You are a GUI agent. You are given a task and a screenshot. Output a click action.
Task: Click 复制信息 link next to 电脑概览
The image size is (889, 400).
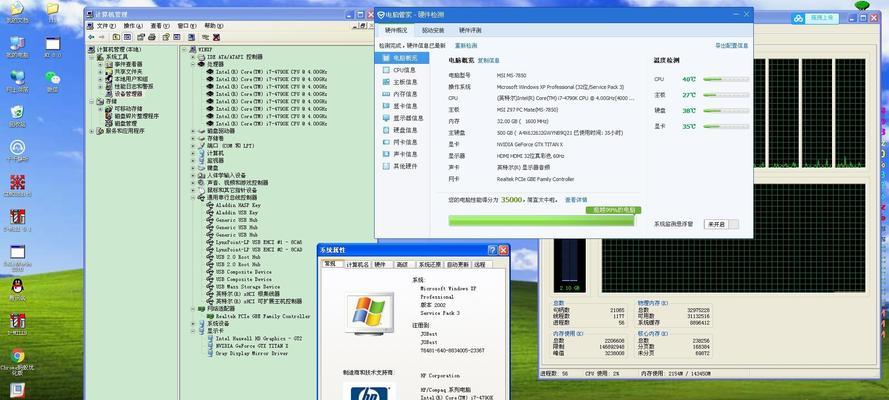click(488, 60)
